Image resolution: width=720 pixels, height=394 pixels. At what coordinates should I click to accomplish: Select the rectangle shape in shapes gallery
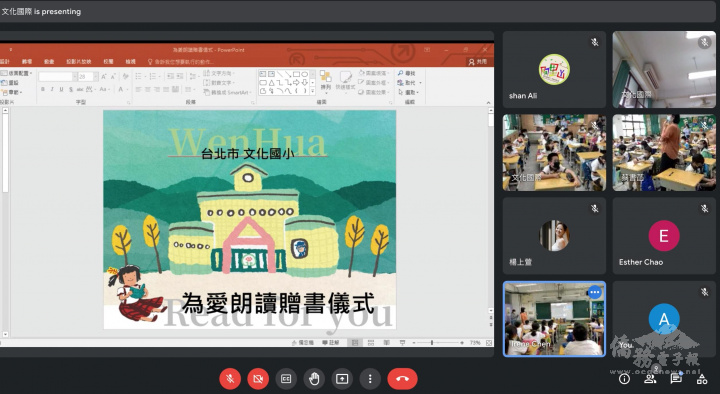point(296,74)
